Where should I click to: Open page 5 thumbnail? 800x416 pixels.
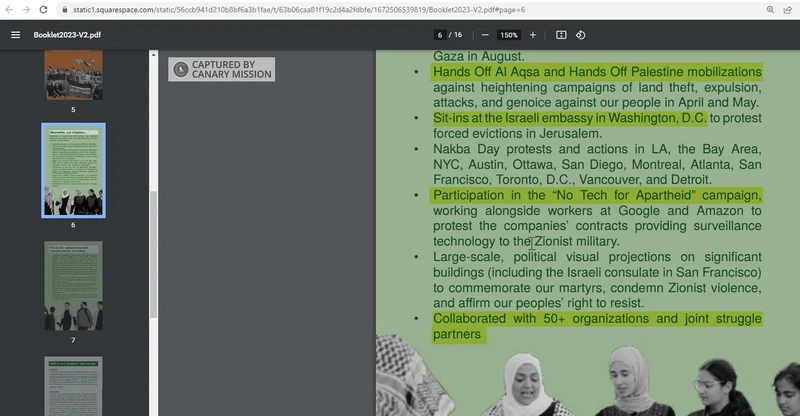73,75
